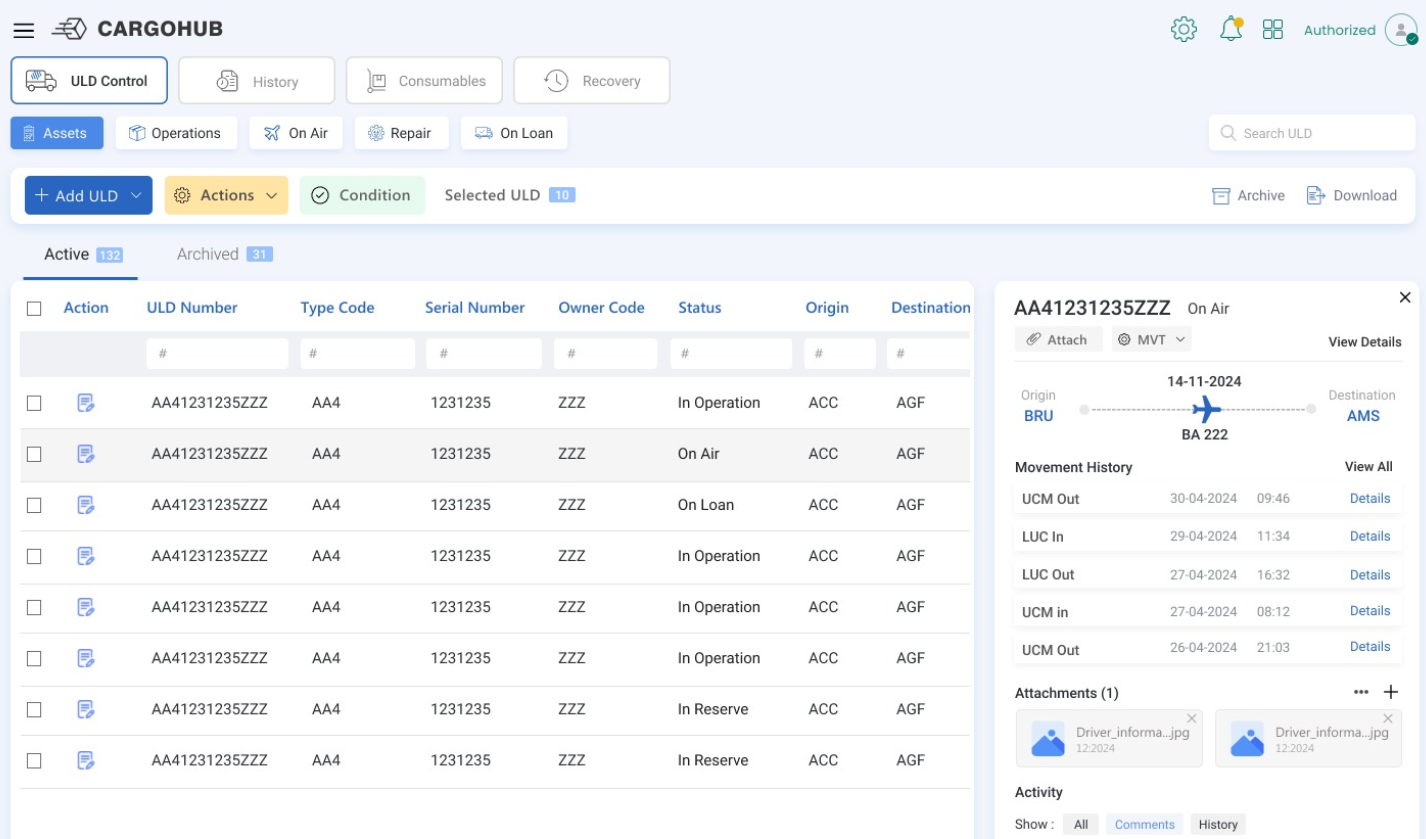
Task: Open settings via the gear icon
Action: 1184,30
